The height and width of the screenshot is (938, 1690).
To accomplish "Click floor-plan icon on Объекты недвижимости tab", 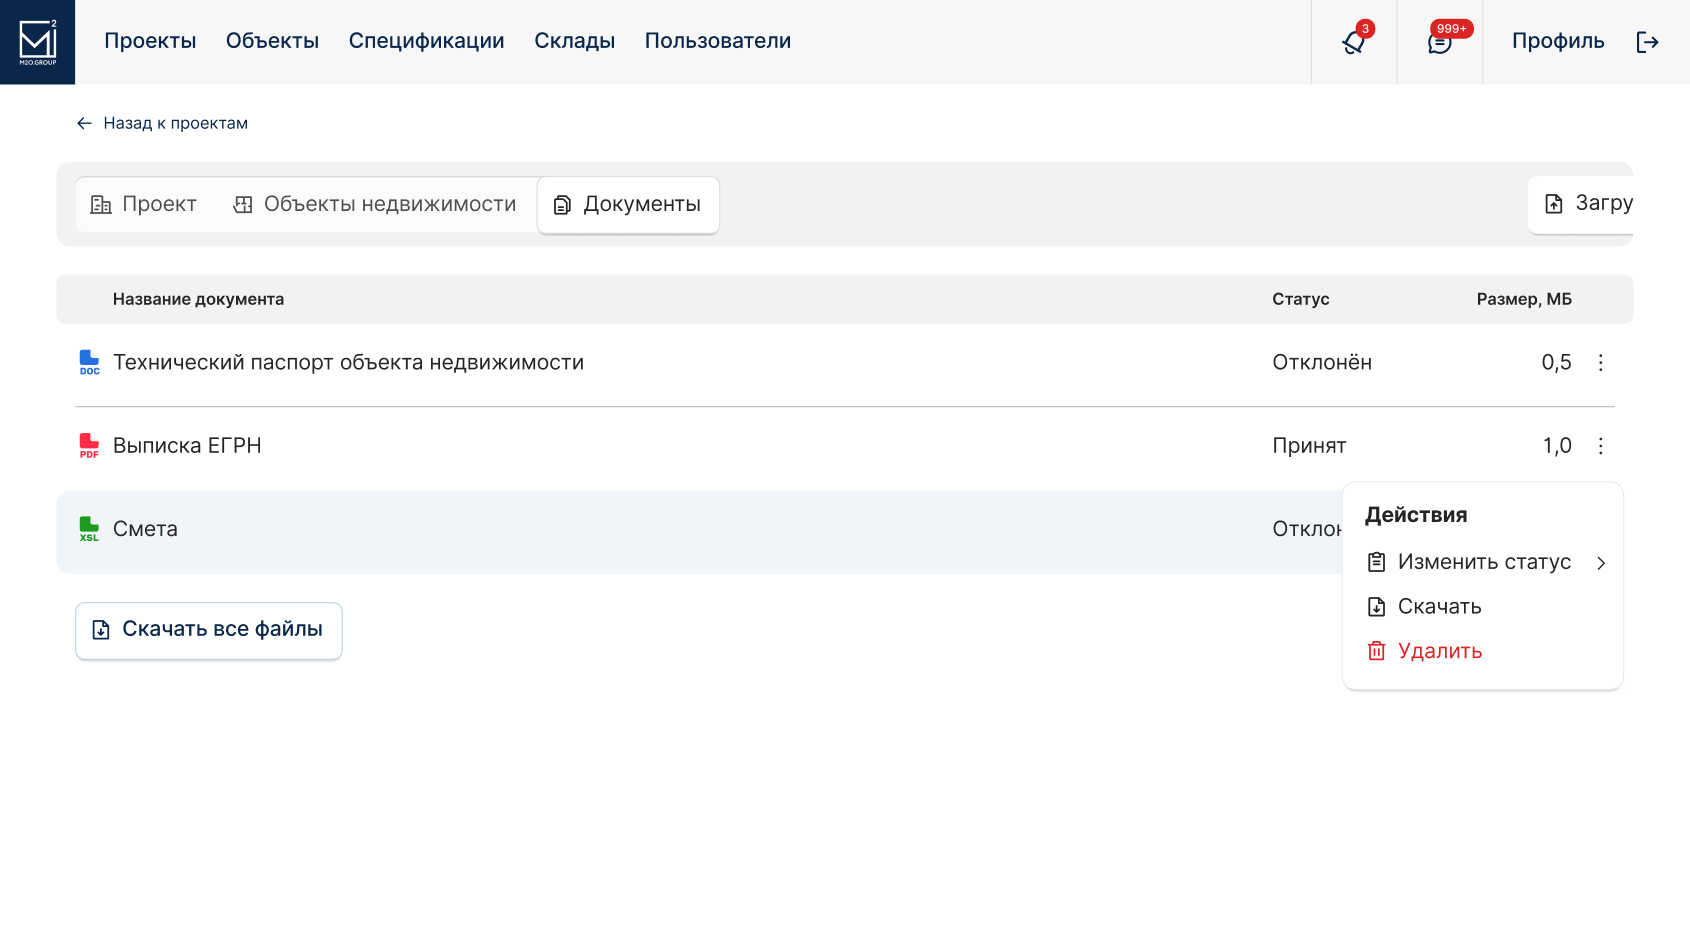I will click(x=243, y=205).
